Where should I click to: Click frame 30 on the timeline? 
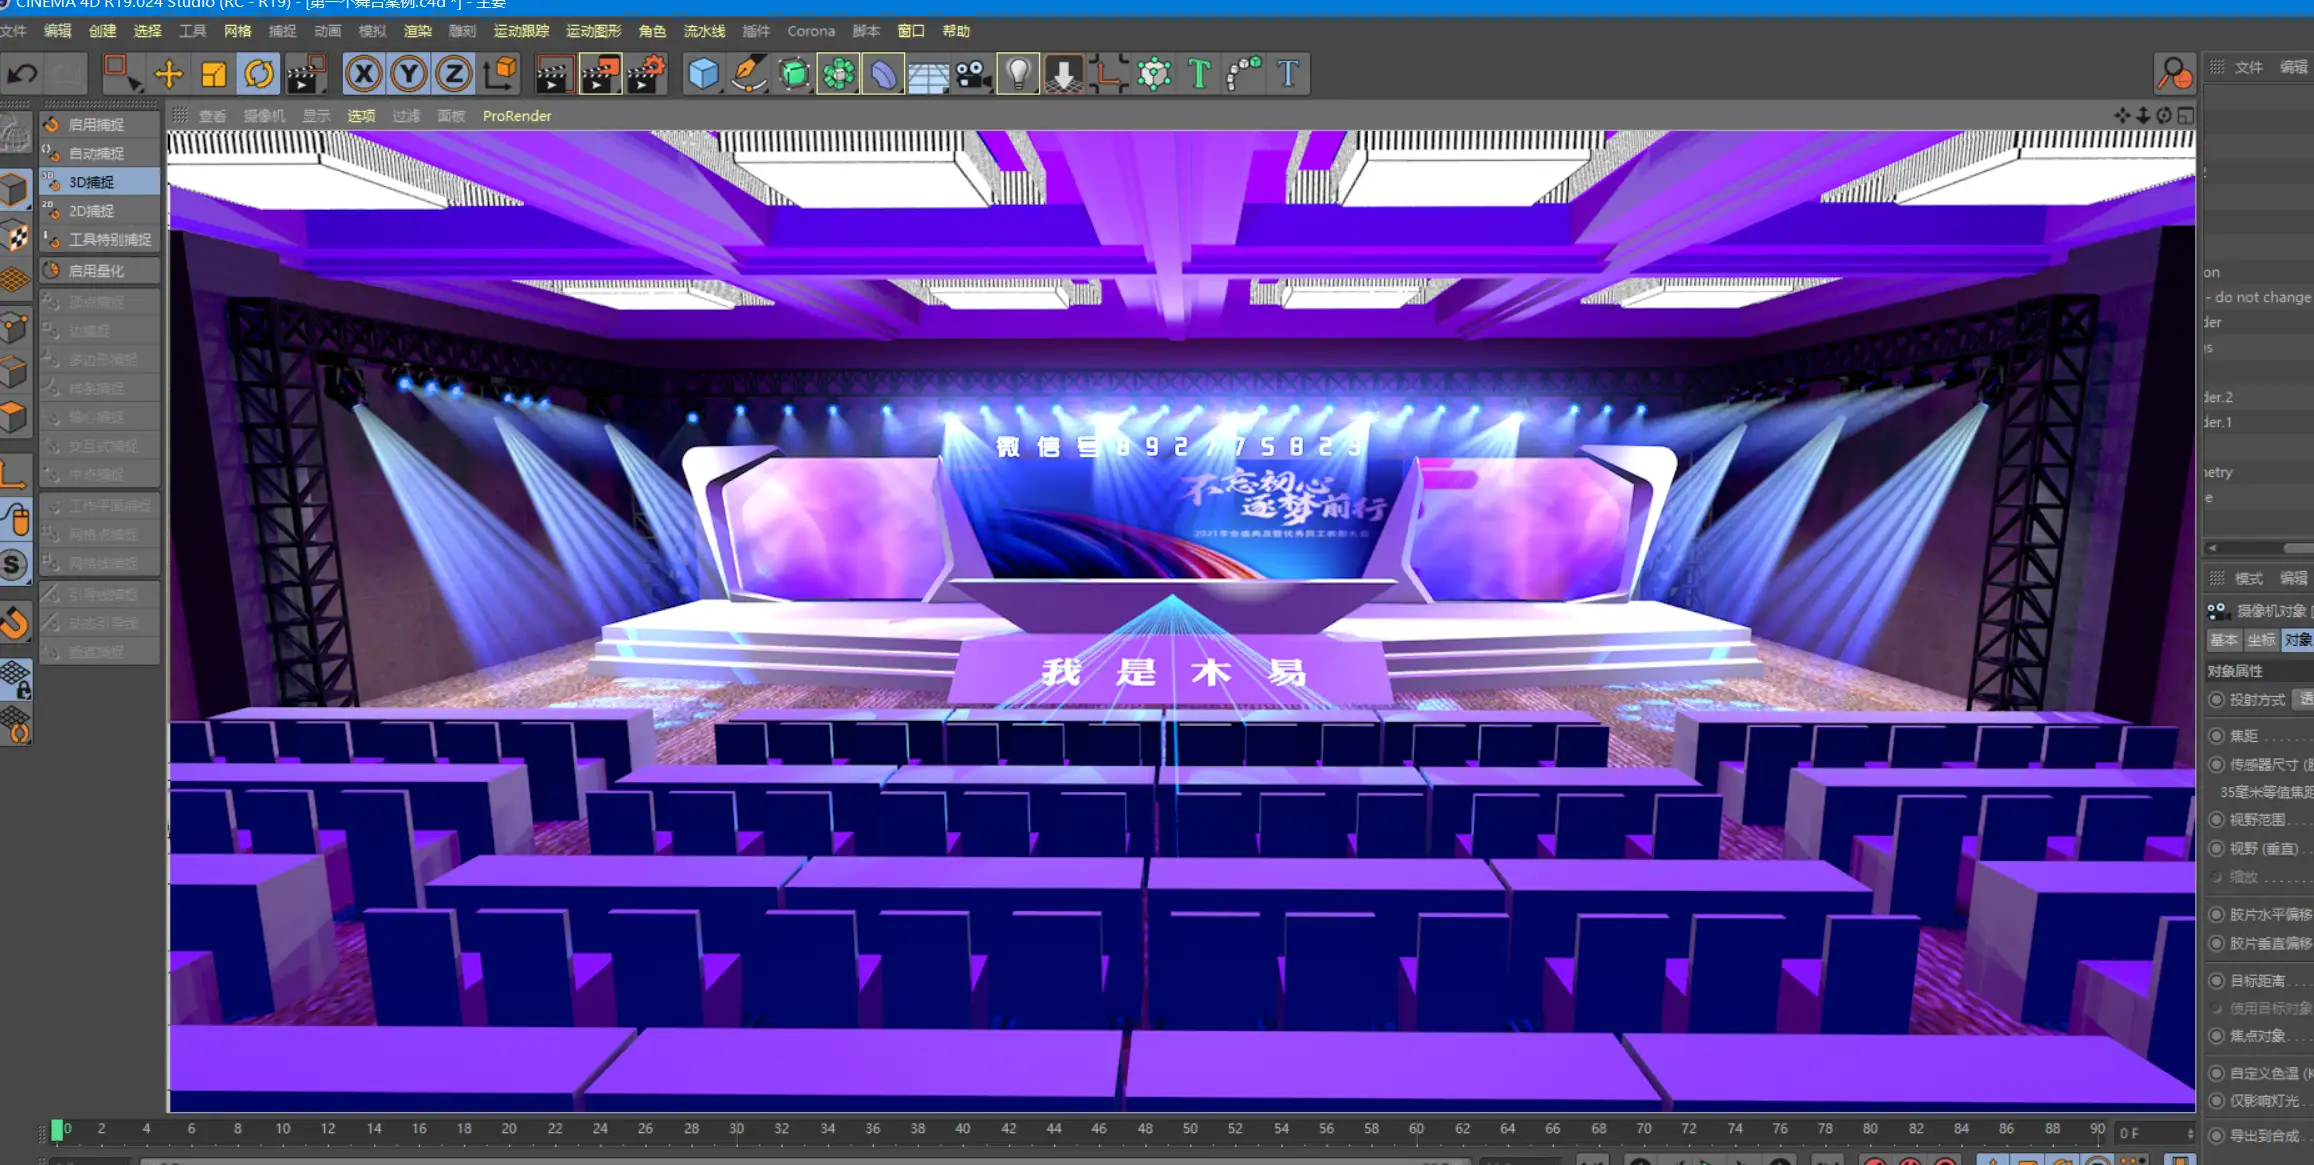click(736, 1129)
